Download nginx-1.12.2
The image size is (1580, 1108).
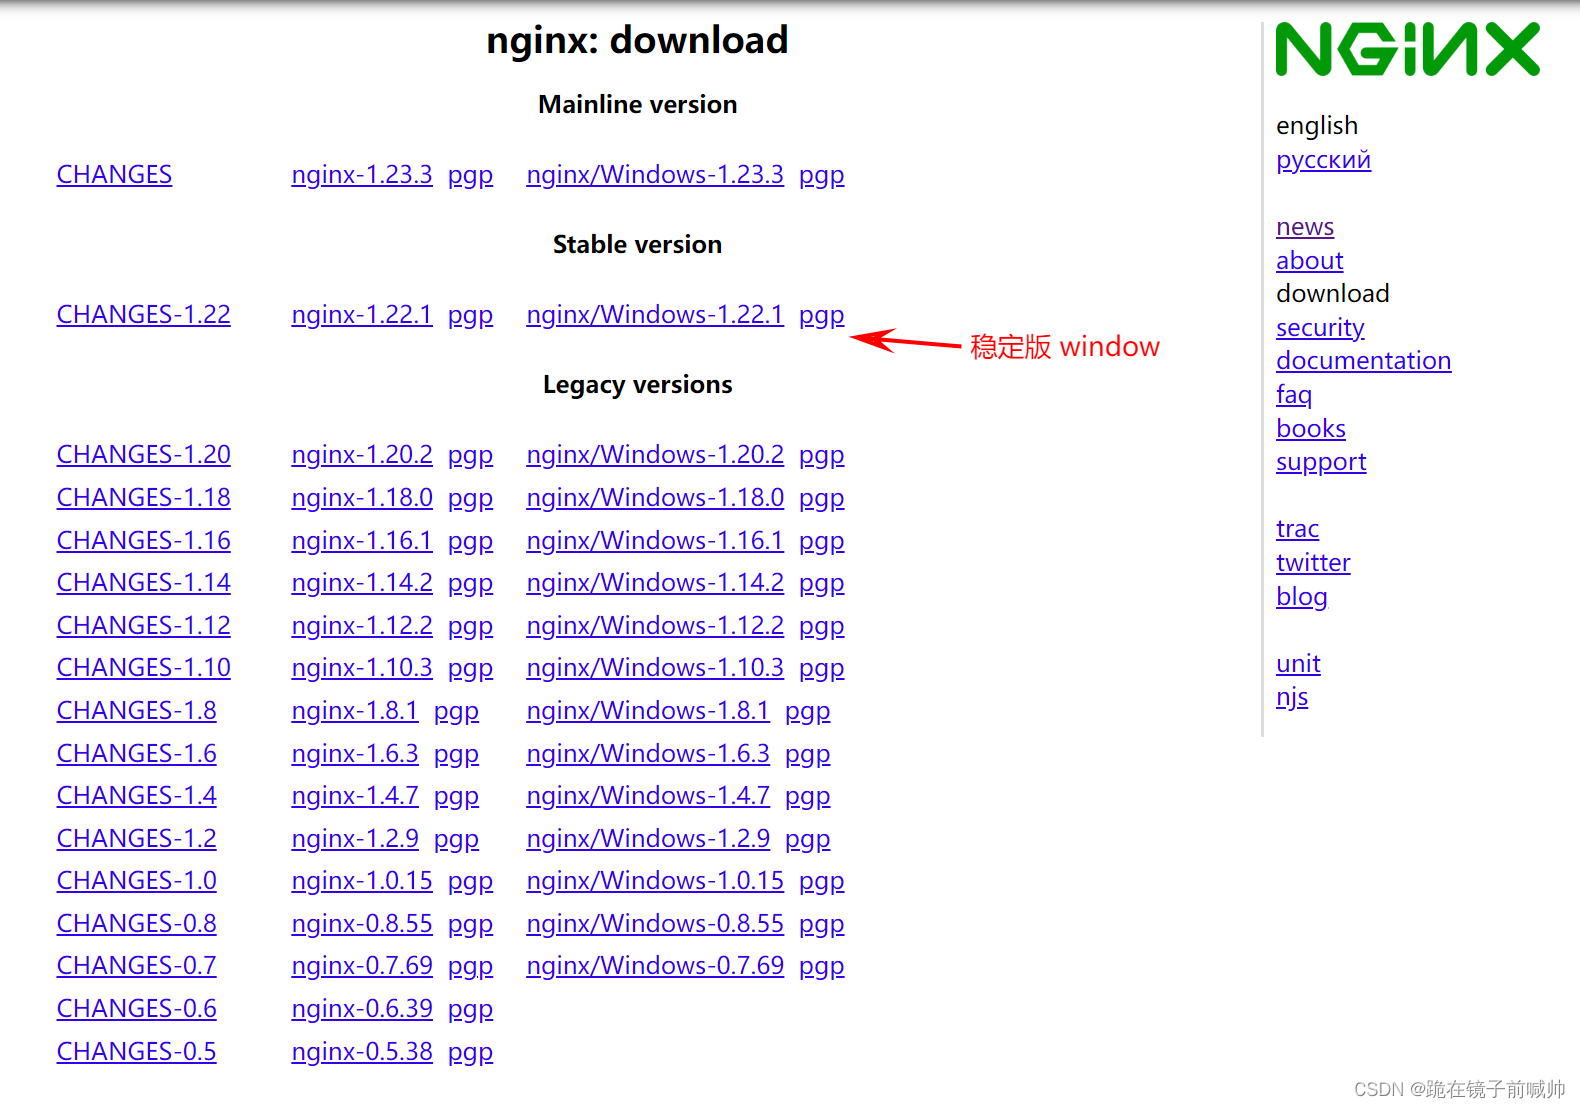[362, 626]
